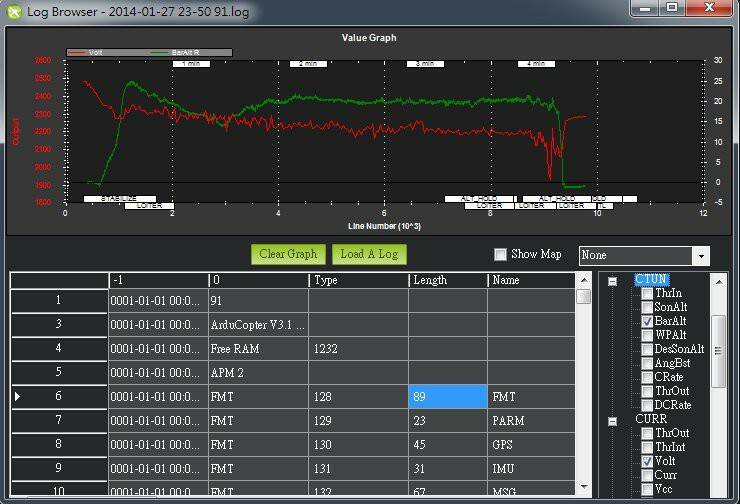Click the Value Graph title
The height and width of the screenshot is (504, 740).
coord(369,38)
